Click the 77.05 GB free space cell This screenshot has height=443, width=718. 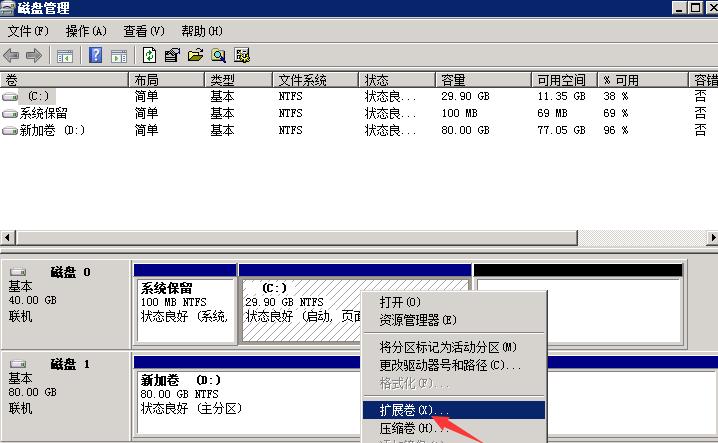561,131
